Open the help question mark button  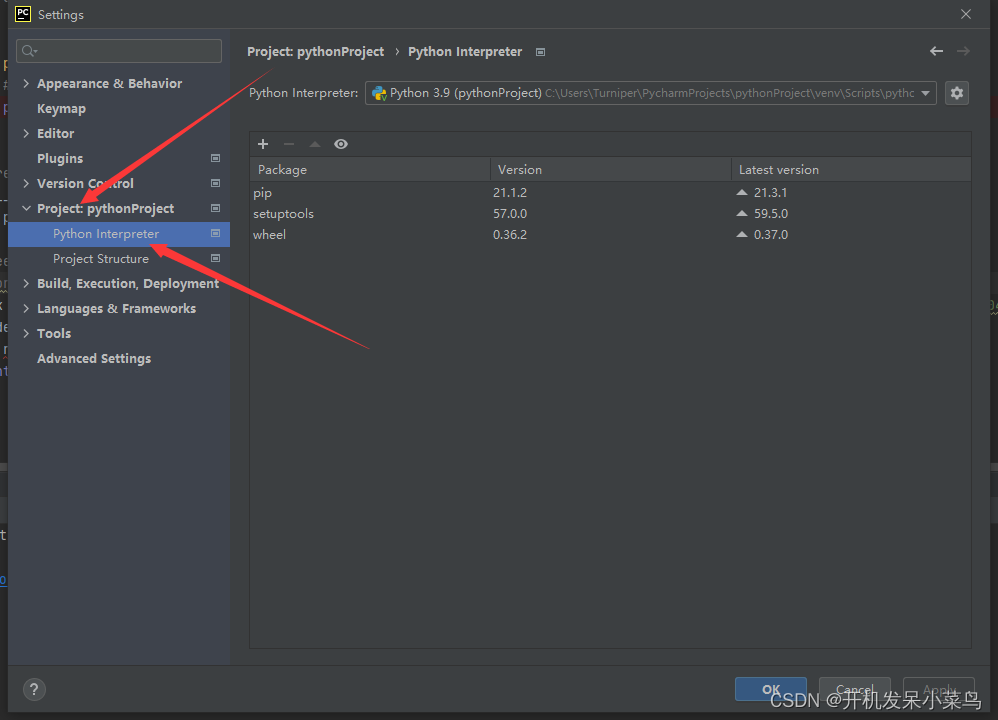(34, 689)
